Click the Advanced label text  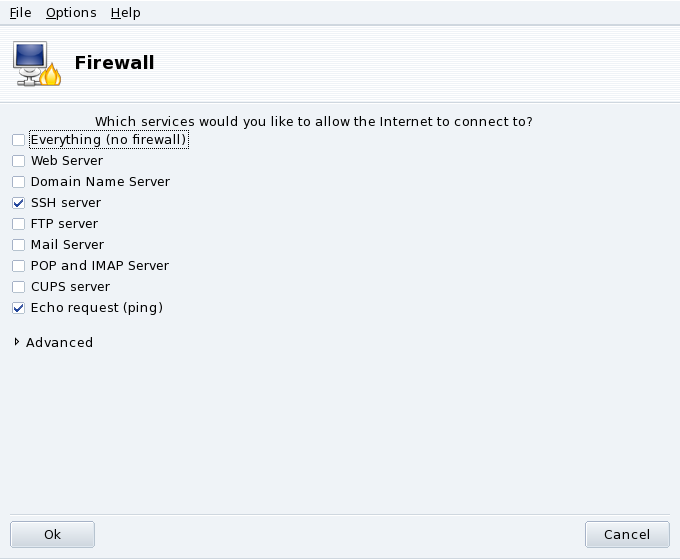(59, 342)
